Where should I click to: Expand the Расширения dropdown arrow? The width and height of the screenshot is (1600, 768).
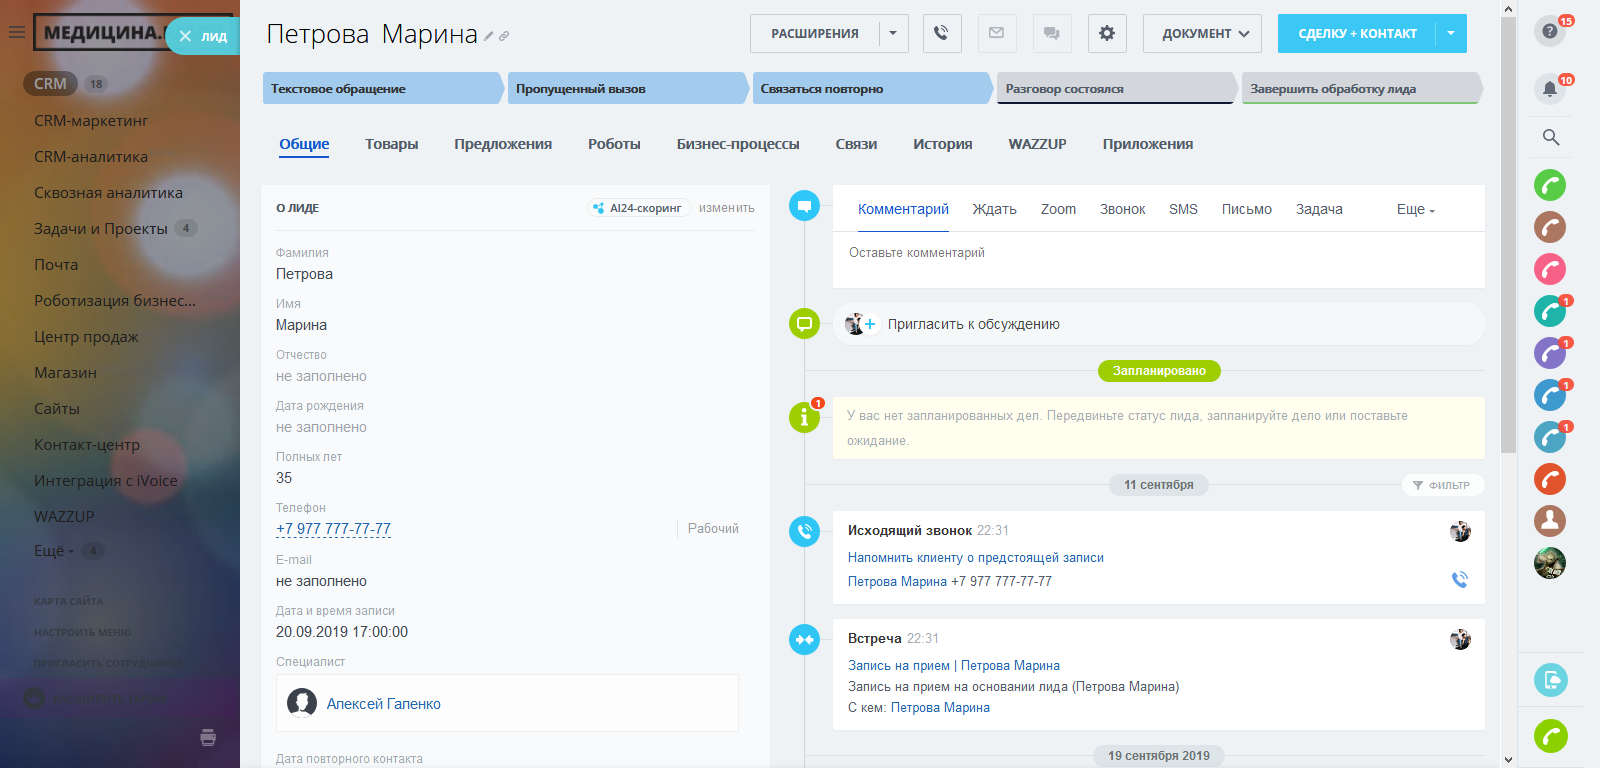tap(893, 33)
